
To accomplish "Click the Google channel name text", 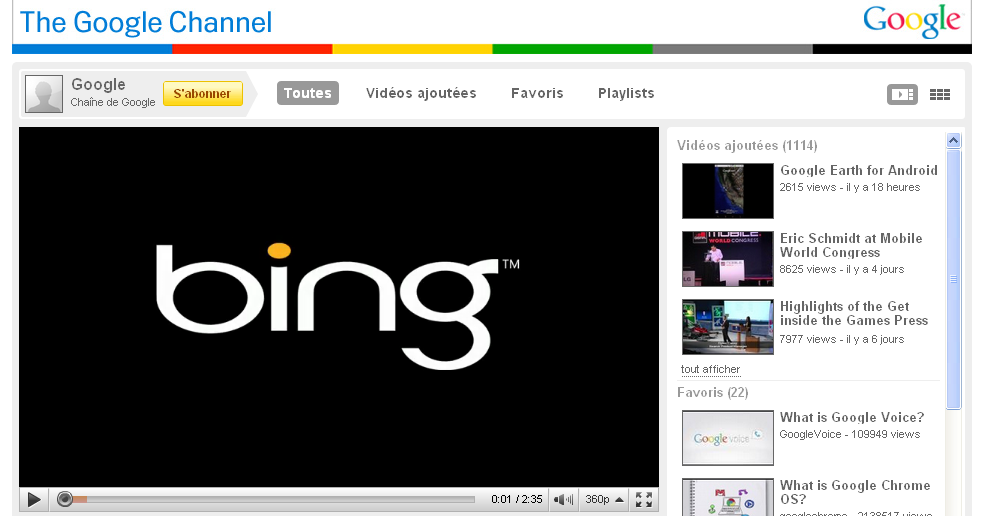I will click(98, 84).
